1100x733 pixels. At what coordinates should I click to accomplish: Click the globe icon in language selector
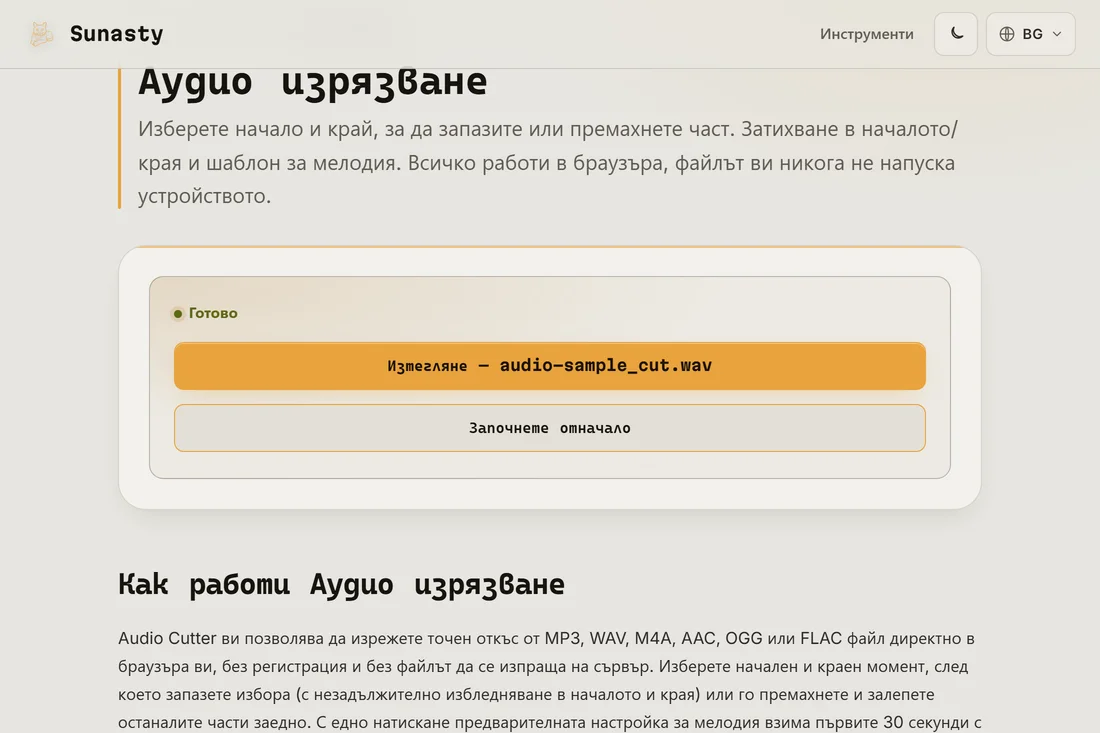(x=1007, y=34)
